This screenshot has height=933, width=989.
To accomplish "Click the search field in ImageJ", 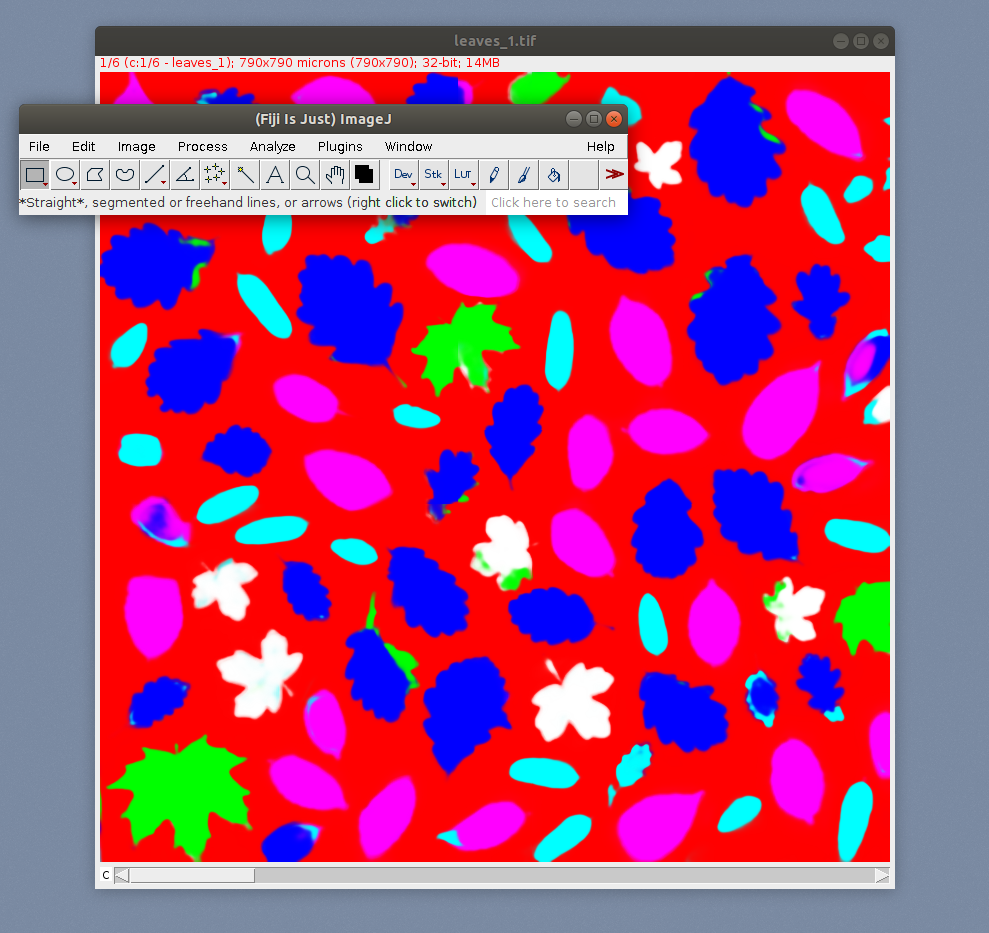I will click(553, 202).
